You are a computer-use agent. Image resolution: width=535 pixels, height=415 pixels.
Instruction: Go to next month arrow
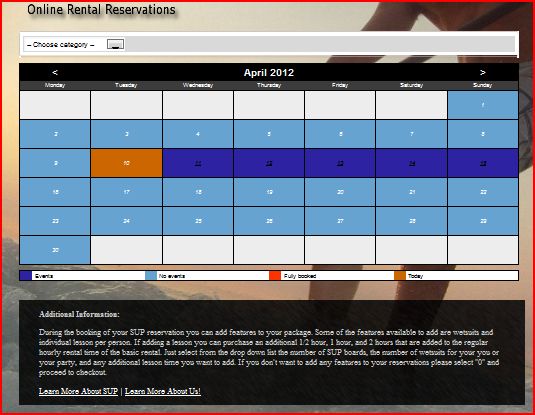[x=482, y=72]
